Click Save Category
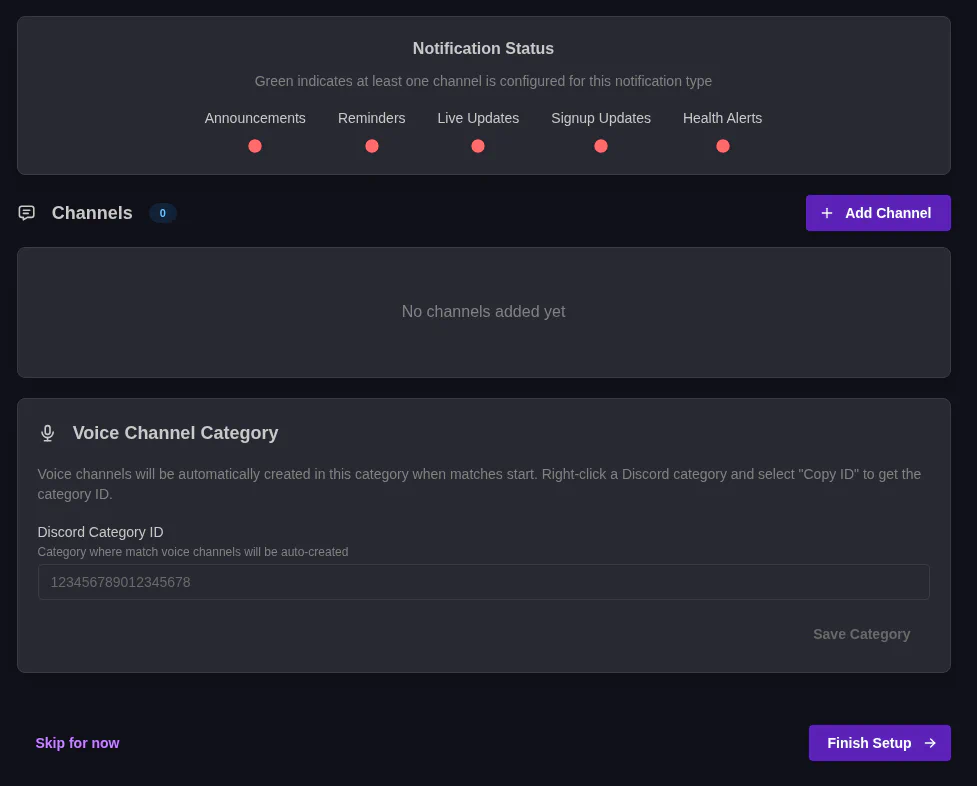 861,634
